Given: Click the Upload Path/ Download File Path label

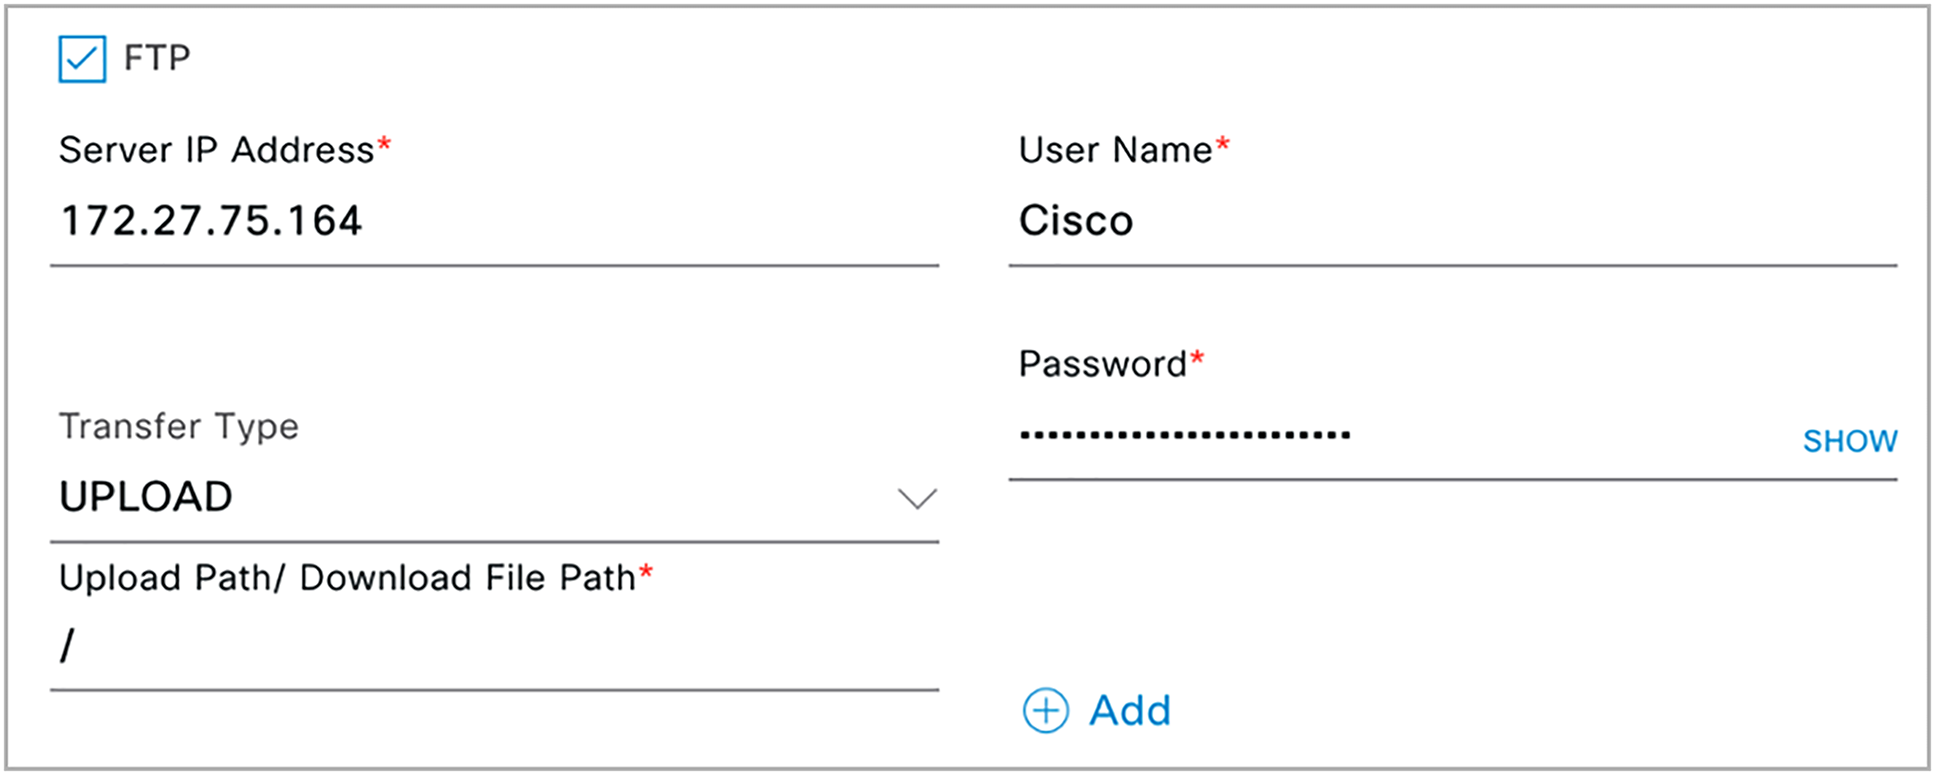Looking at the screenshot, I should tap(347, 578).
